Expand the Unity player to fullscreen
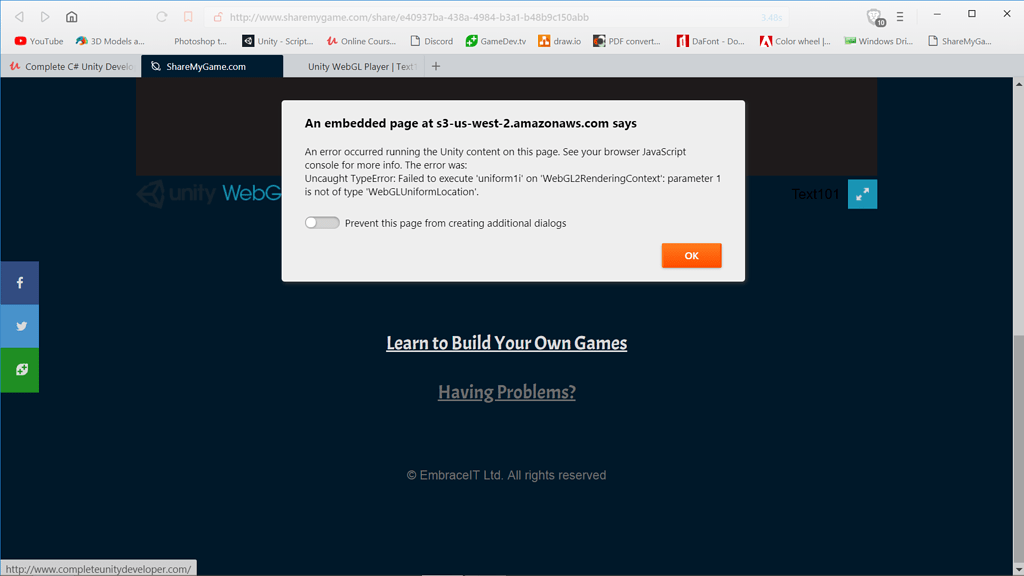 [862, 194]
